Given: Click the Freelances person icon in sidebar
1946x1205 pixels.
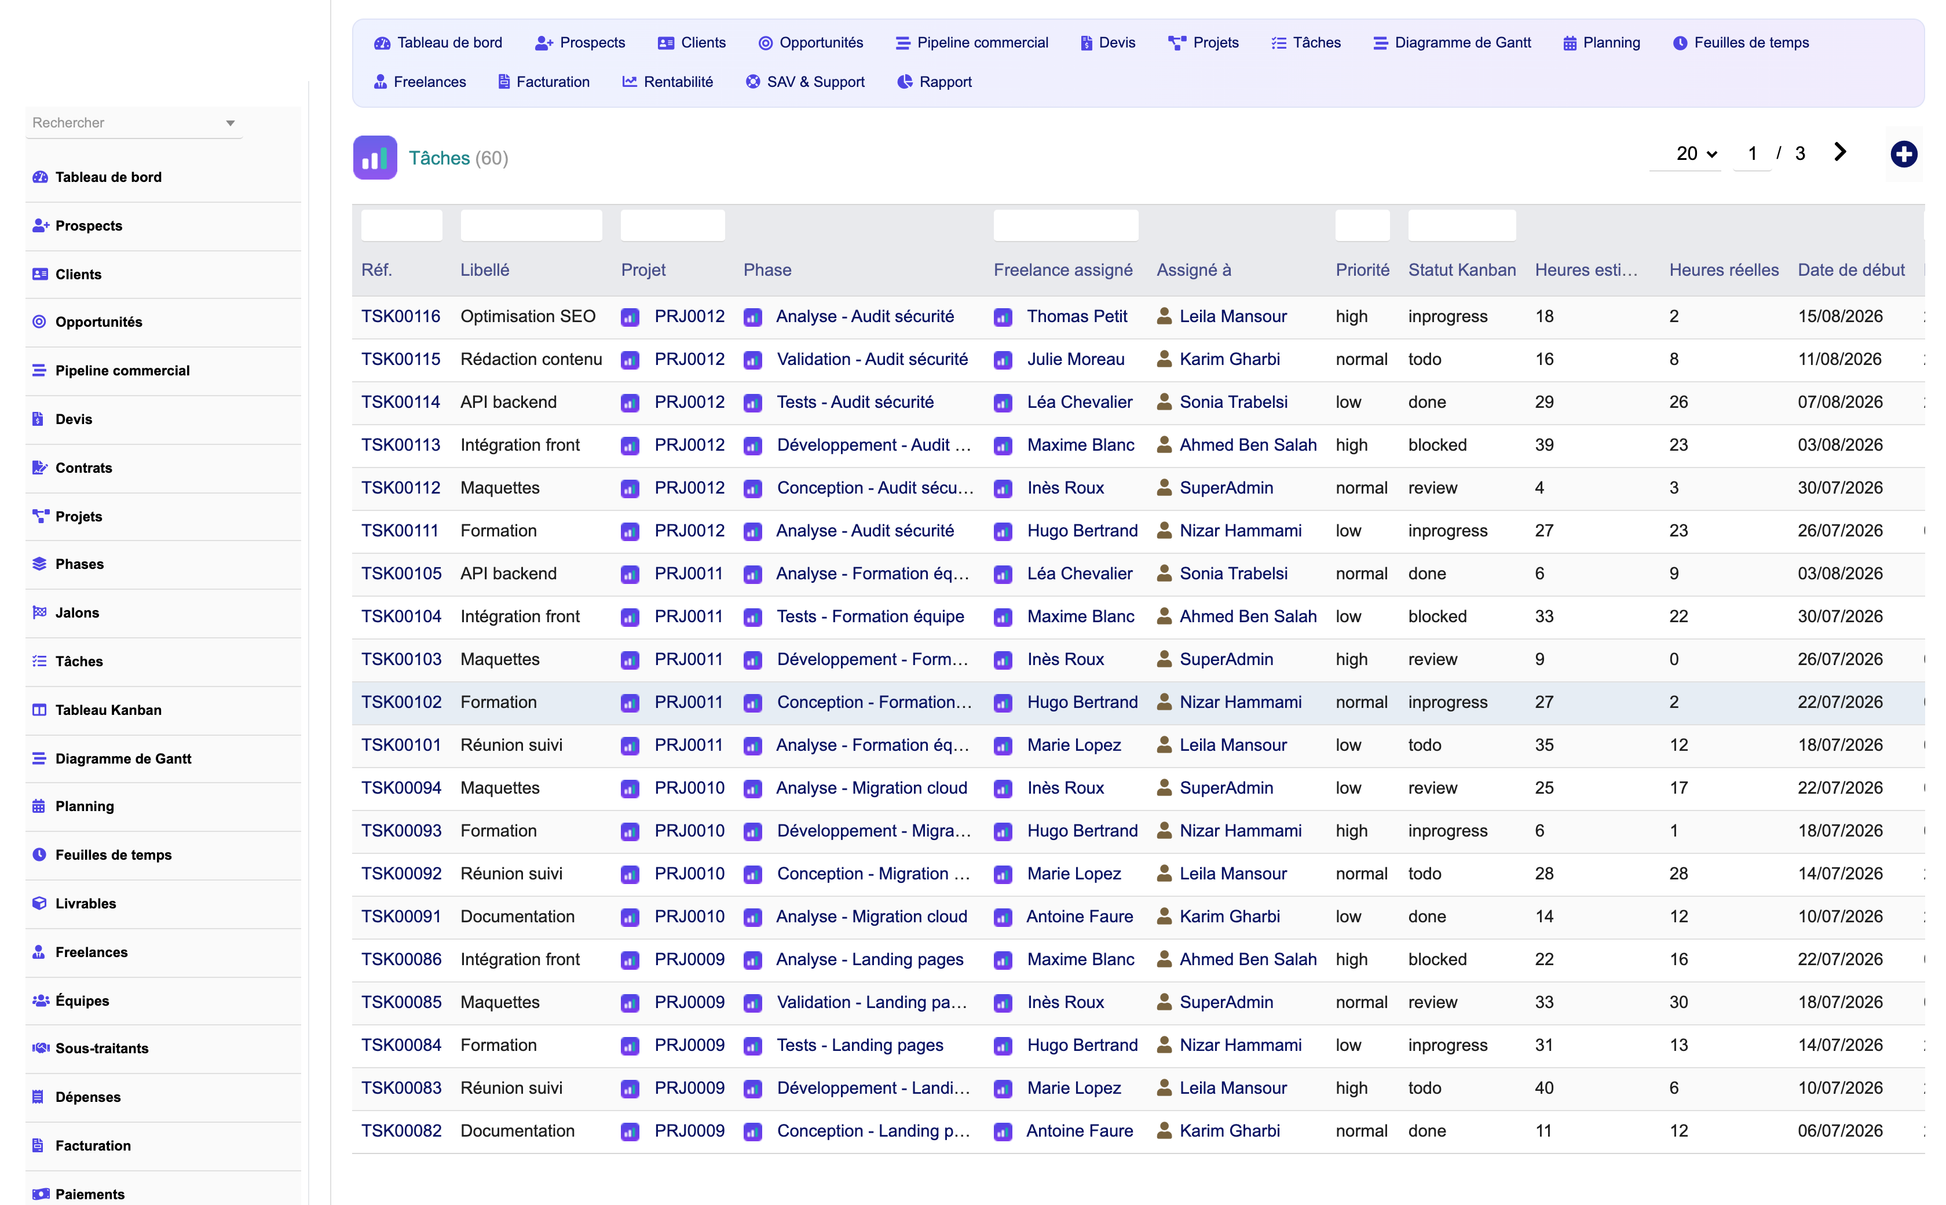Looking at the screenshot, I should (x=40, y=952).
